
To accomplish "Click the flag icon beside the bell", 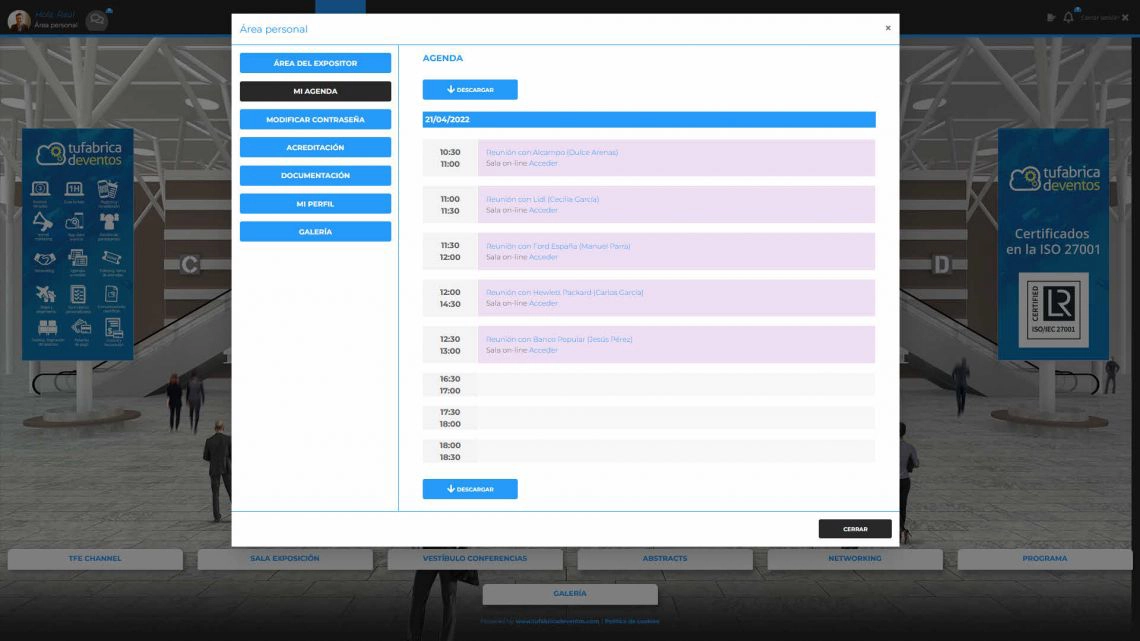I will coord(1050,17).
